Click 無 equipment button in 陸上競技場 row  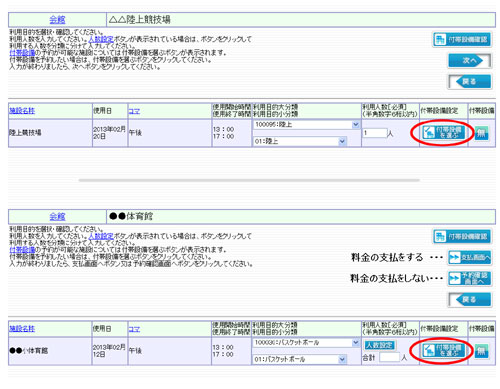[x=481, y=133]
